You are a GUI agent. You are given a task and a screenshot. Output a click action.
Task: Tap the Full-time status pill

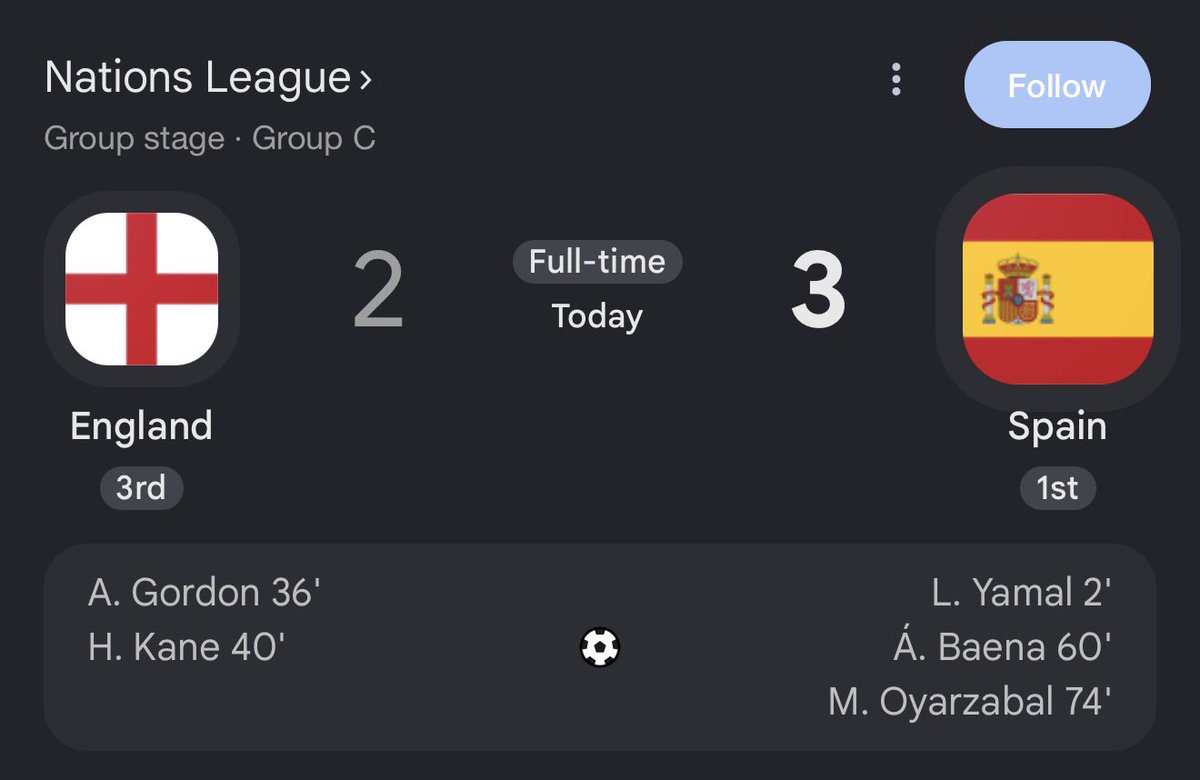coord(597,262)
